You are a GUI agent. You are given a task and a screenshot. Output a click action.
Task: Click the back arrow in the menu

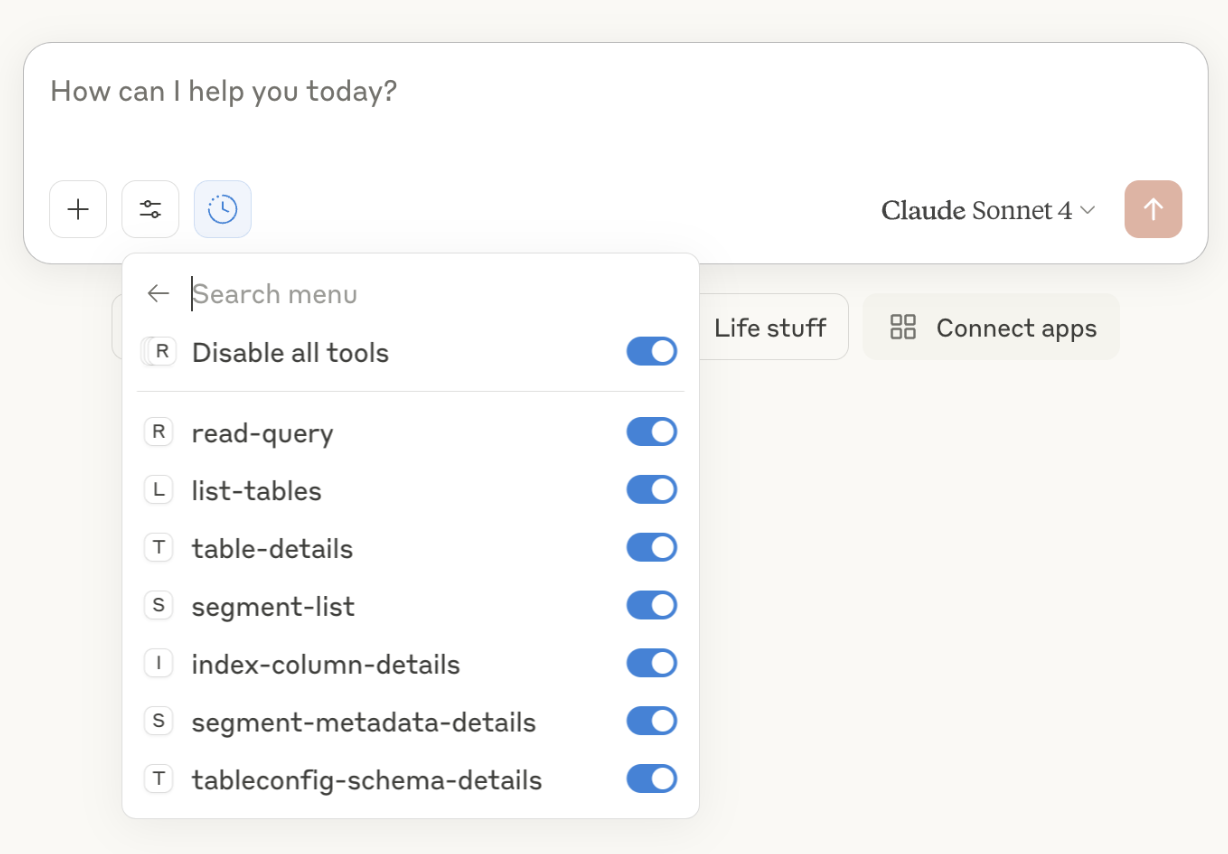[x=158, y=293]
